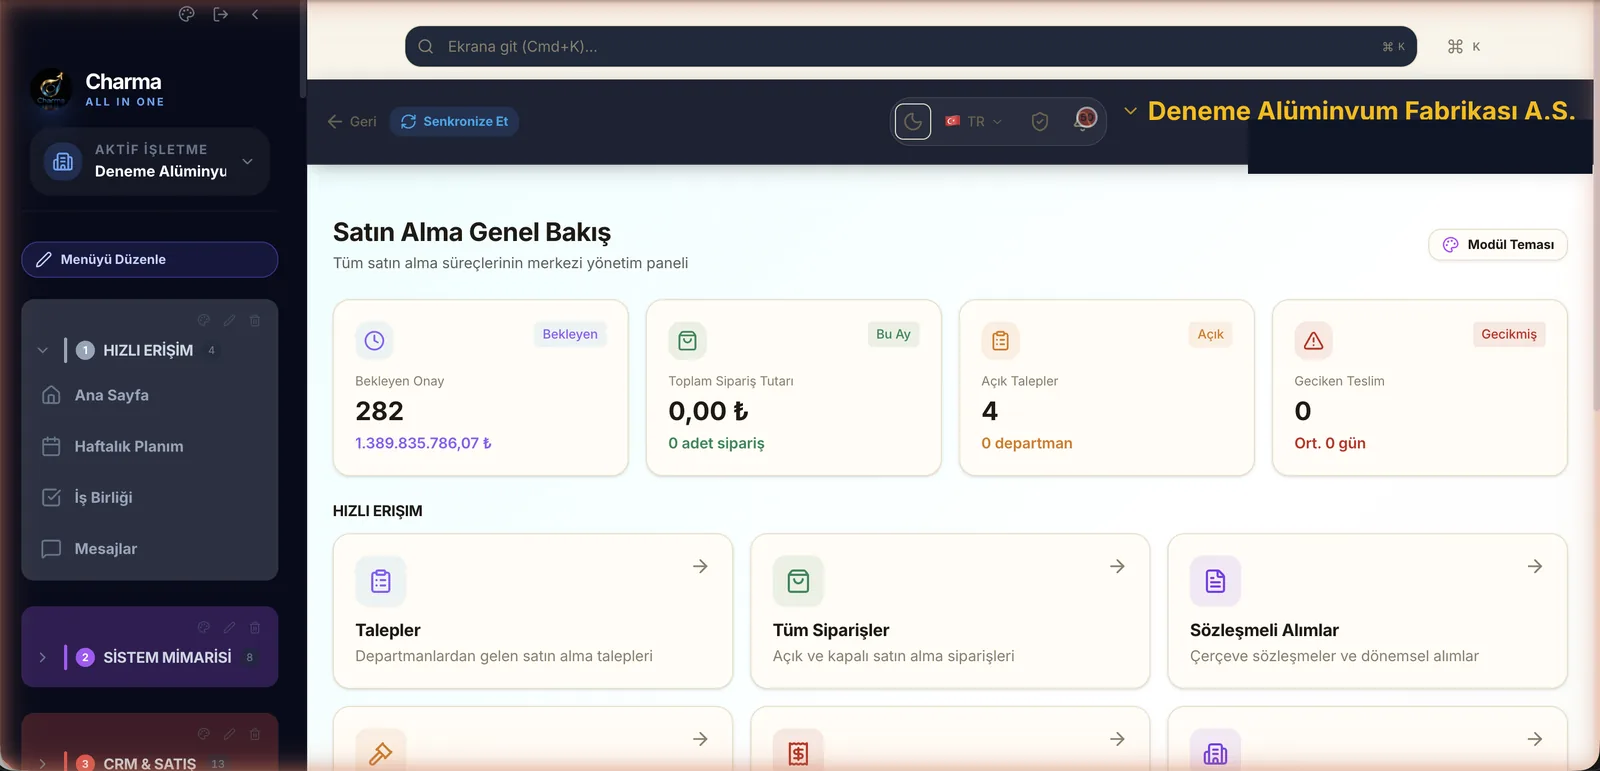Click the edit pencil in the SİSTEM MİMARİSİ group
1600x771 pixels.
pos(230,627)
